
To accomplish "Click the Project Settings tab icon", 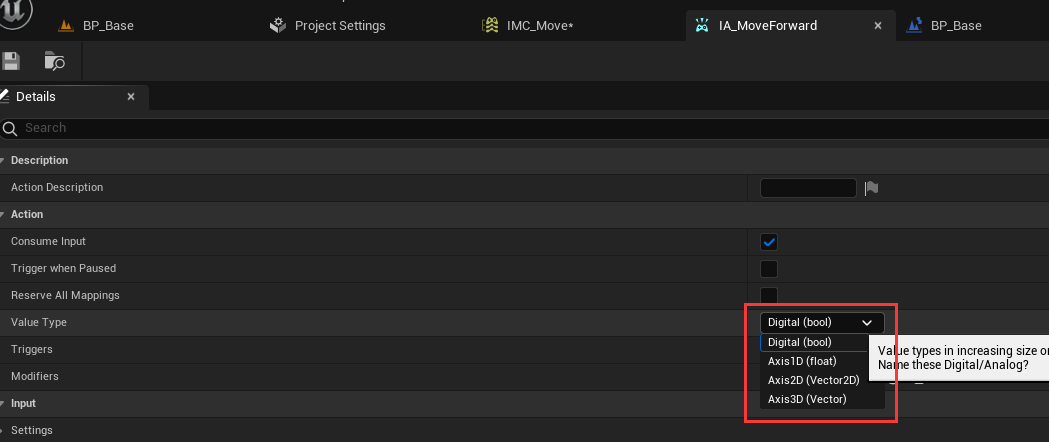I will 278,25.
